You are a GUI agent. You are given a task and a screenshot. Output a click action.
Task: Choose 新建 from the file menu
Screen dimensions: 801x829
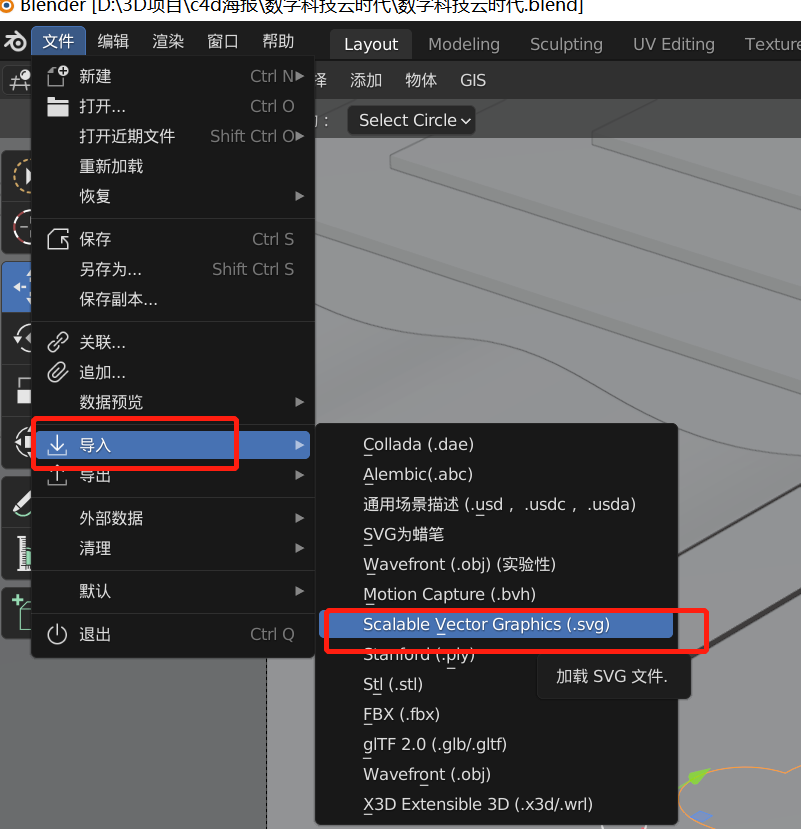(171, 77)
